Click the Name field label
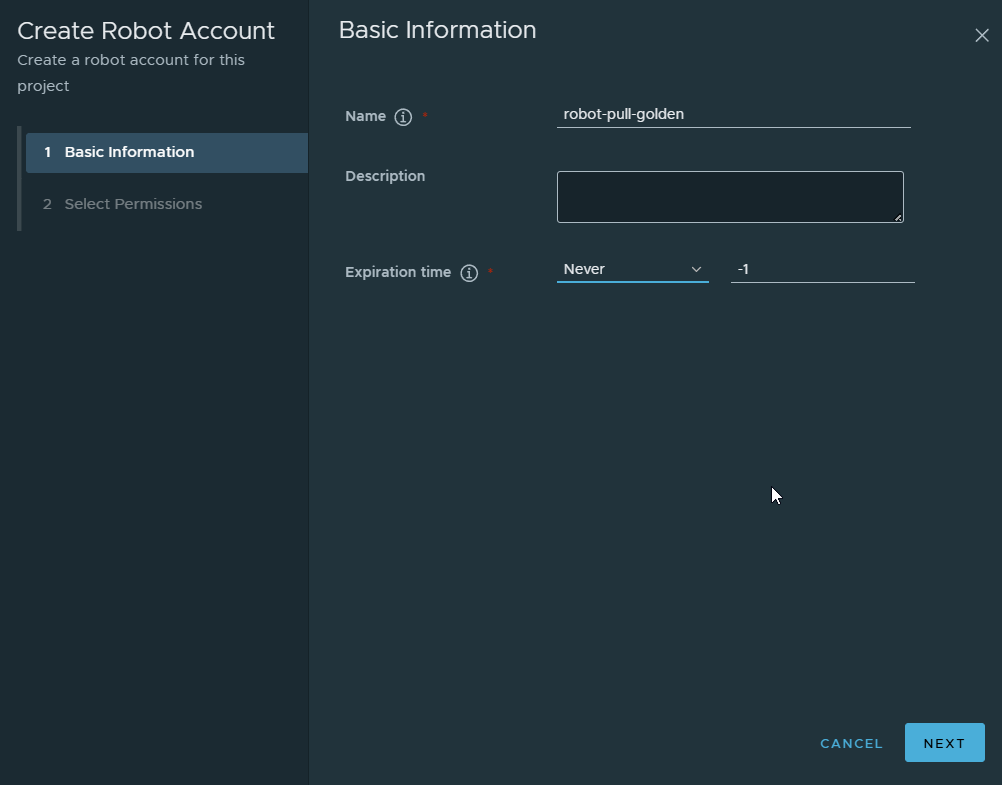The width and height of the screenshot is (1002, 785). click(365, 116)
